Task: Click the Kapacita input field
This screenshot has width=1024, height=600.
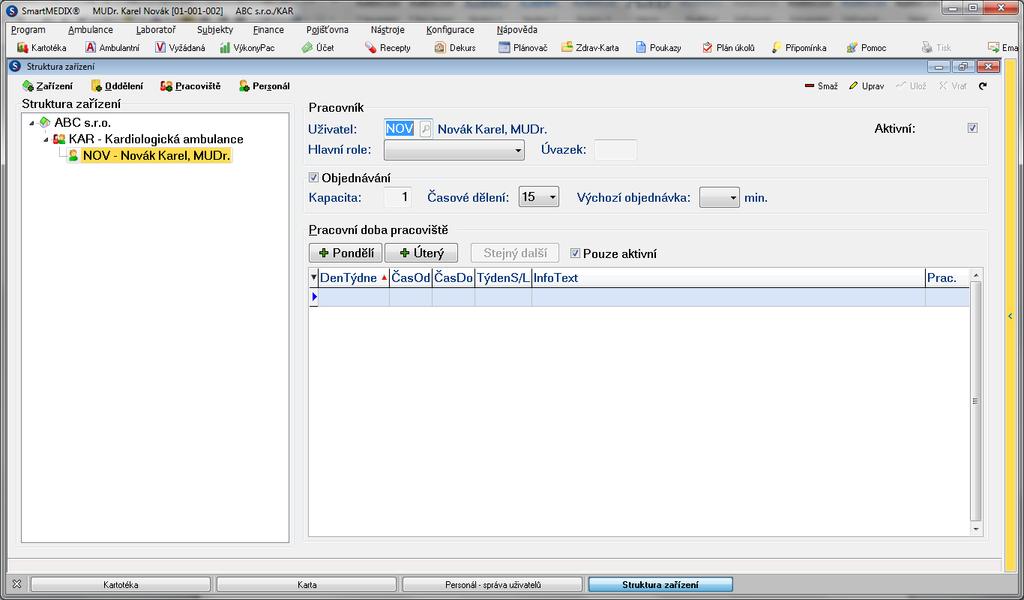Action: click(x=398, y=197)
